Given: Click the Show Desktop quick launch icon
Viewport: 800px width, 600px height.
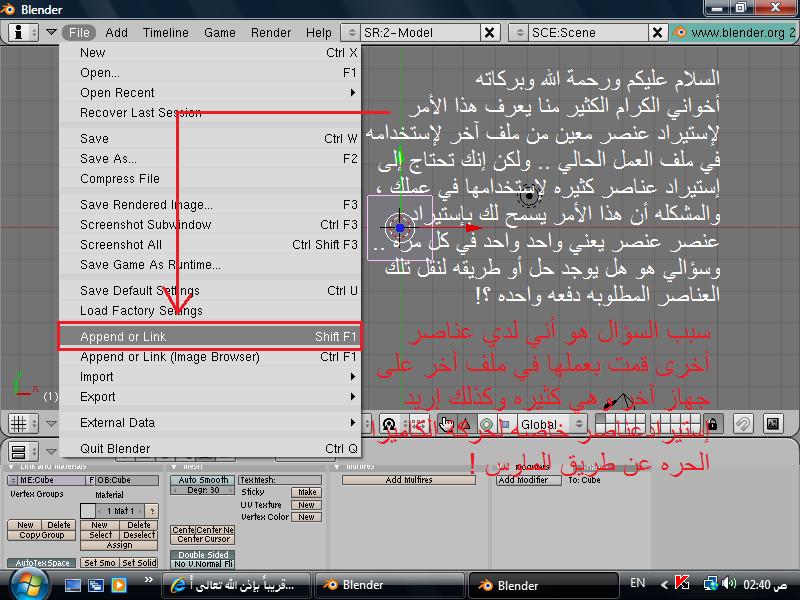Looking at the screenshot, I should pos(72,585).
